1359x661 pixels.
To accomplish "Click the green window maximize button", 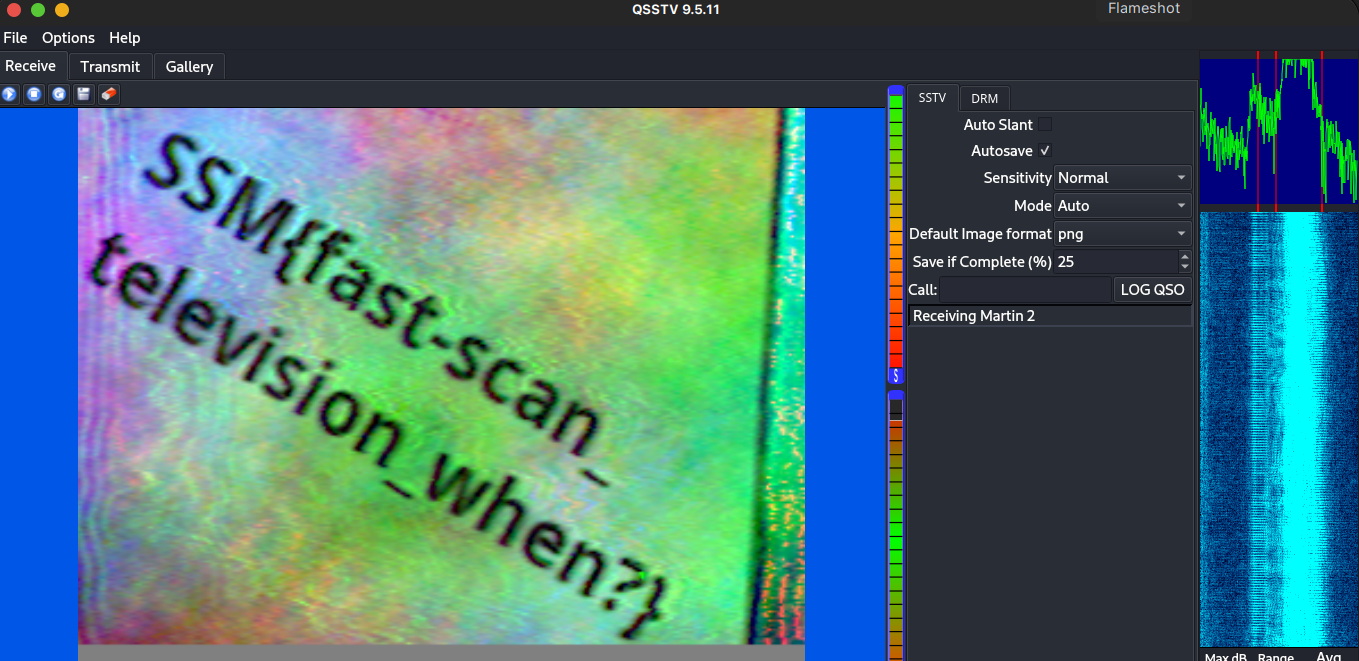I will 38,10.
